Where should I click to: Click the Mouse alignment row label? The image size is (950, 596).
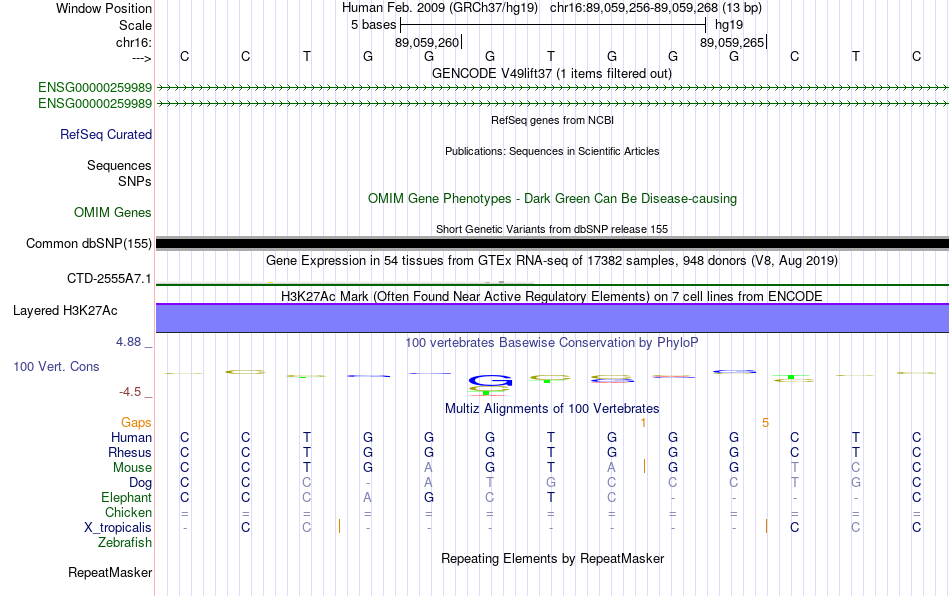click(x=133, y=468)
